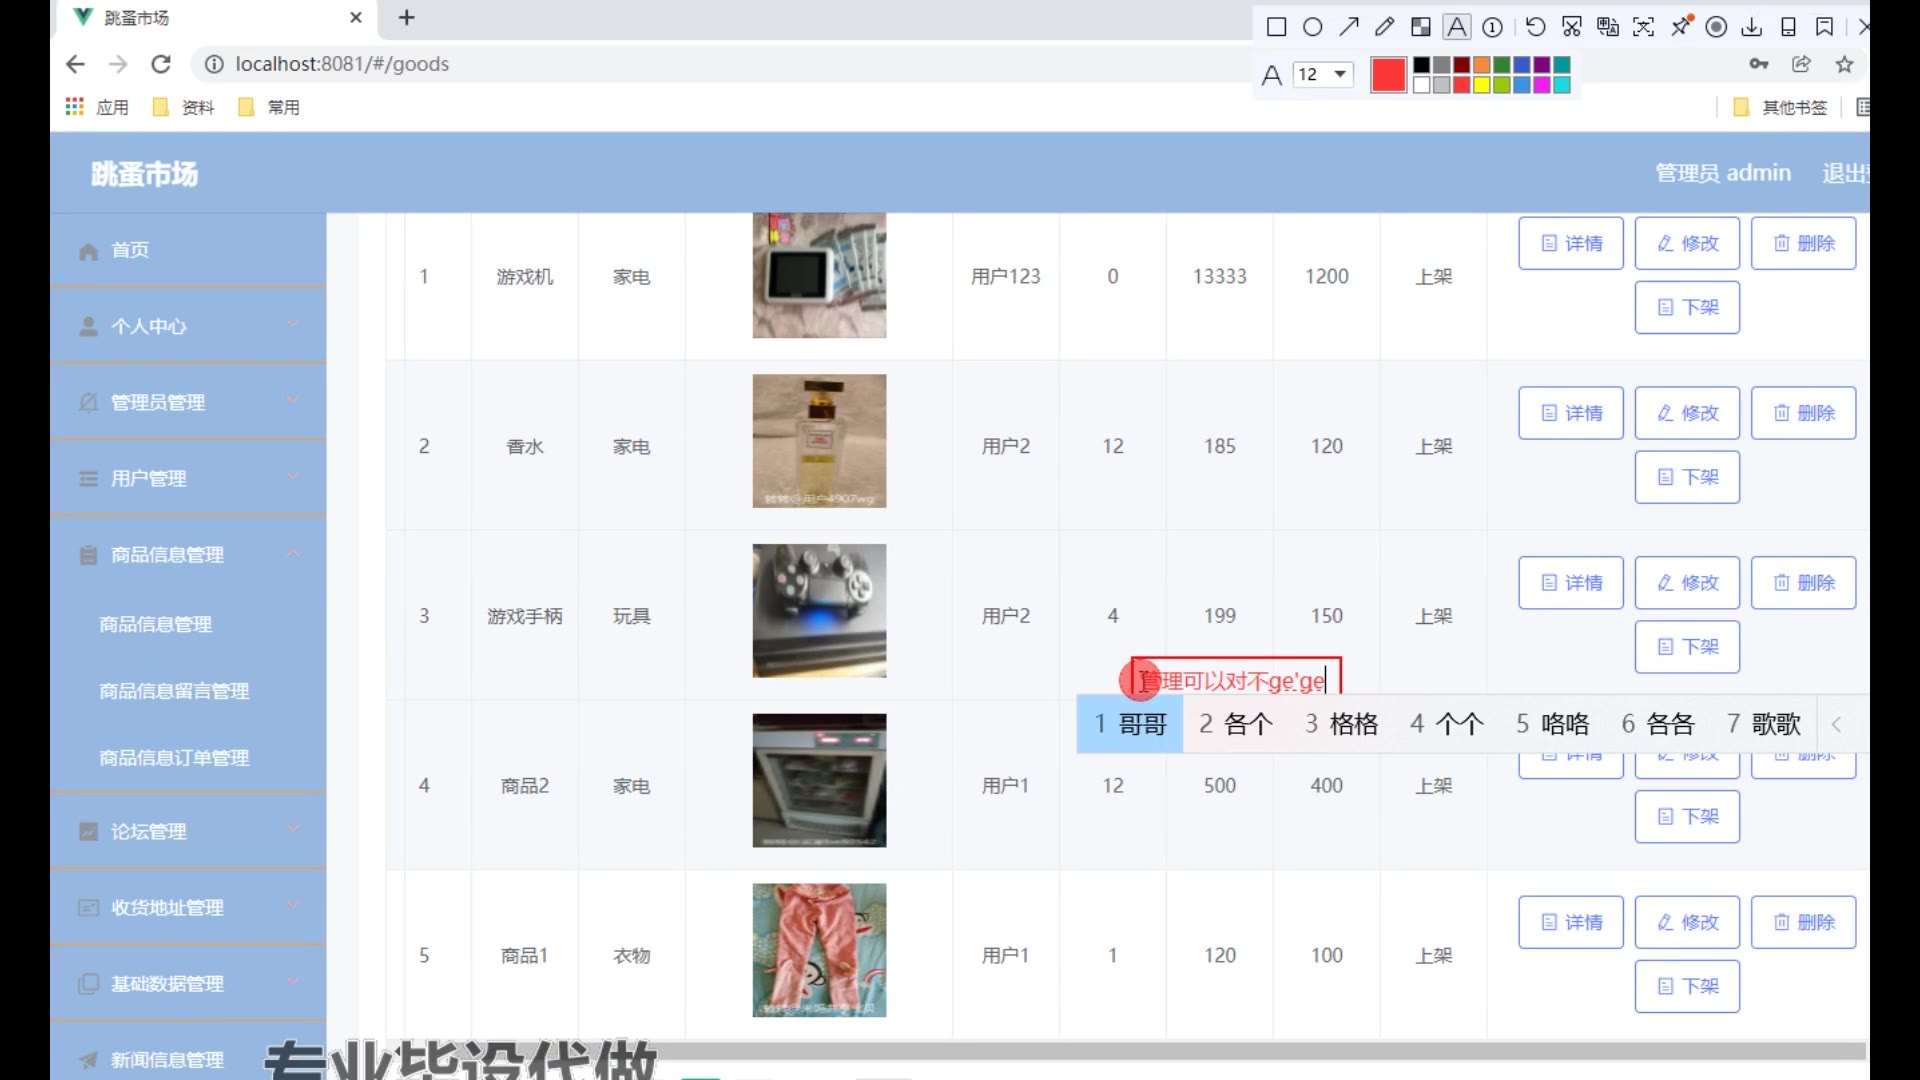Pick the yellow color swatch
The height and width of the screenshot is (1080, 1920).
click(x=1481, y=85)
